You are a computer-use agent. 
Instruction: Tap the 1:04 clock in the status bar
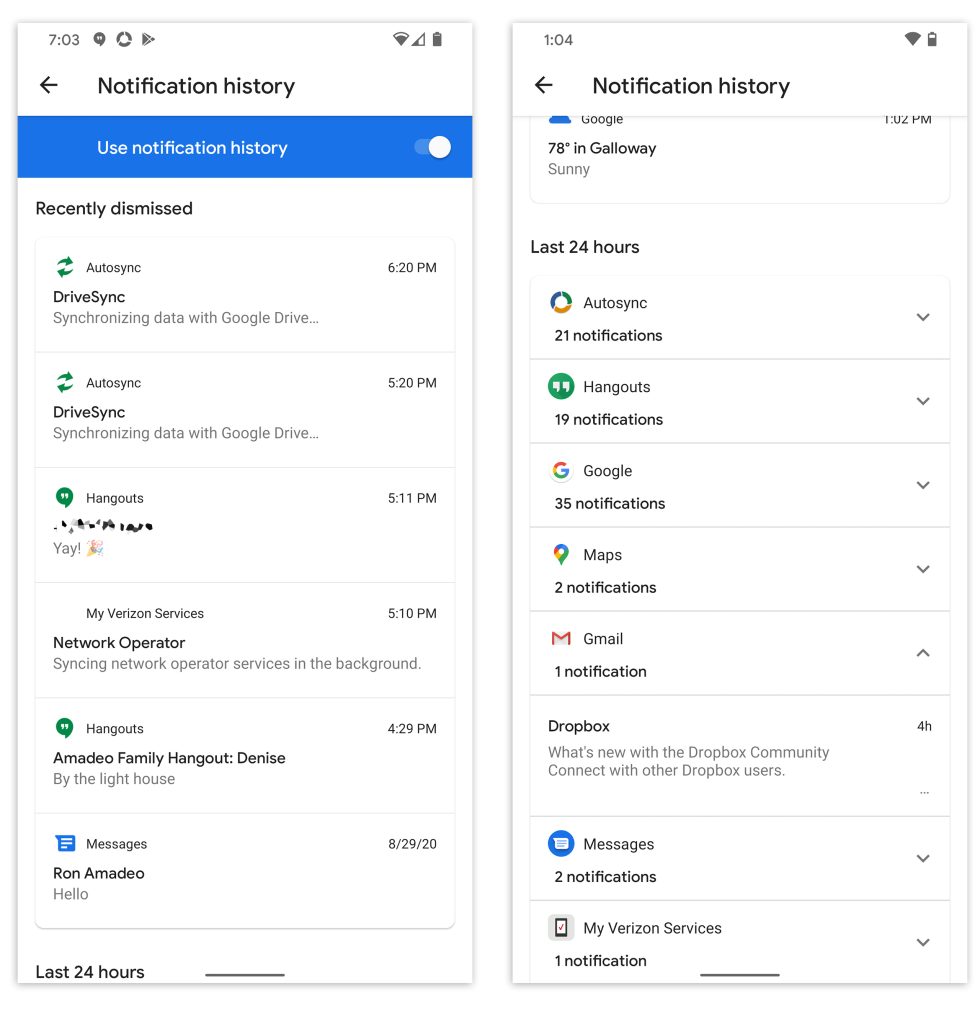click(x=558, y=40)
